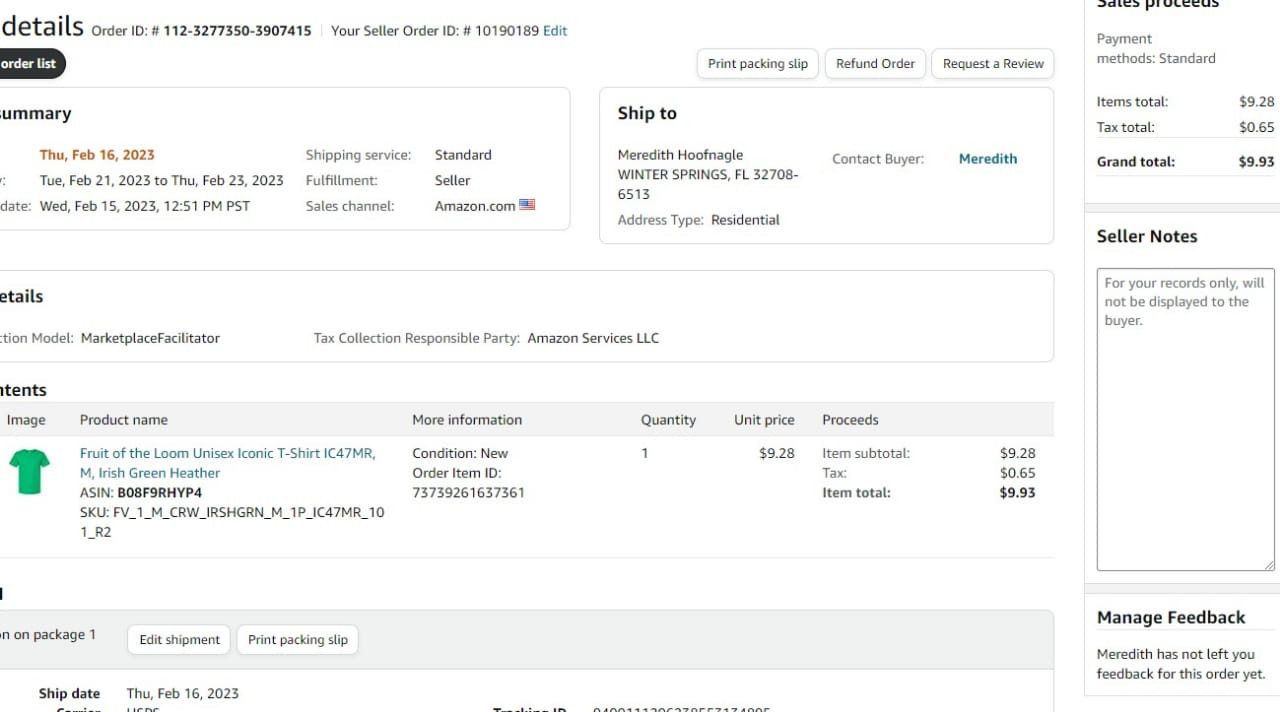The height and width of the screenshot is (712, 1280).
Task: Go back to the order list
Action: [x=28, y=63]
